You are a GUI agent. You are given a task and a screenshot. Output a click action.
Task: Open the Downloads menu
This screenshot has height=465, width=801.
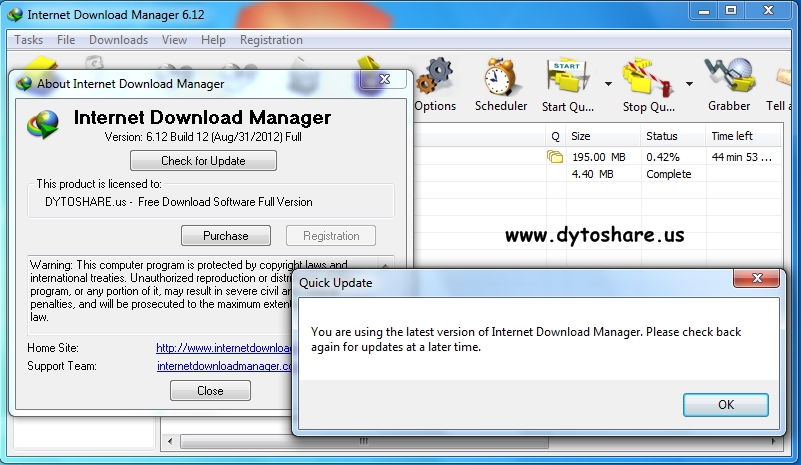[x=119, y=40]
